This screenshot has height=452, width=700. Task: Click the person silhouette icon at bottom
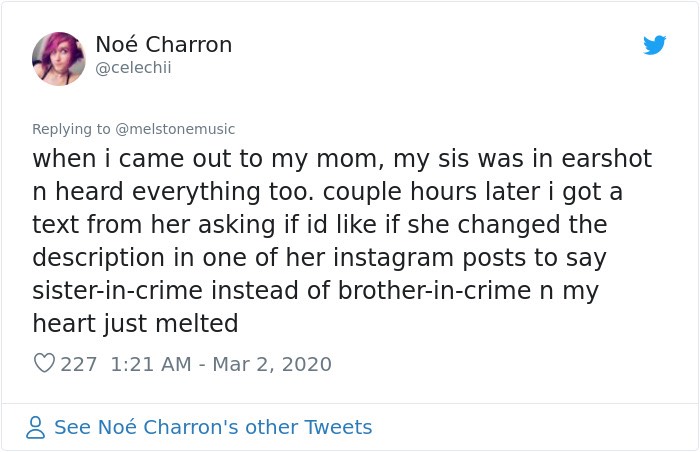coord(35,427)
